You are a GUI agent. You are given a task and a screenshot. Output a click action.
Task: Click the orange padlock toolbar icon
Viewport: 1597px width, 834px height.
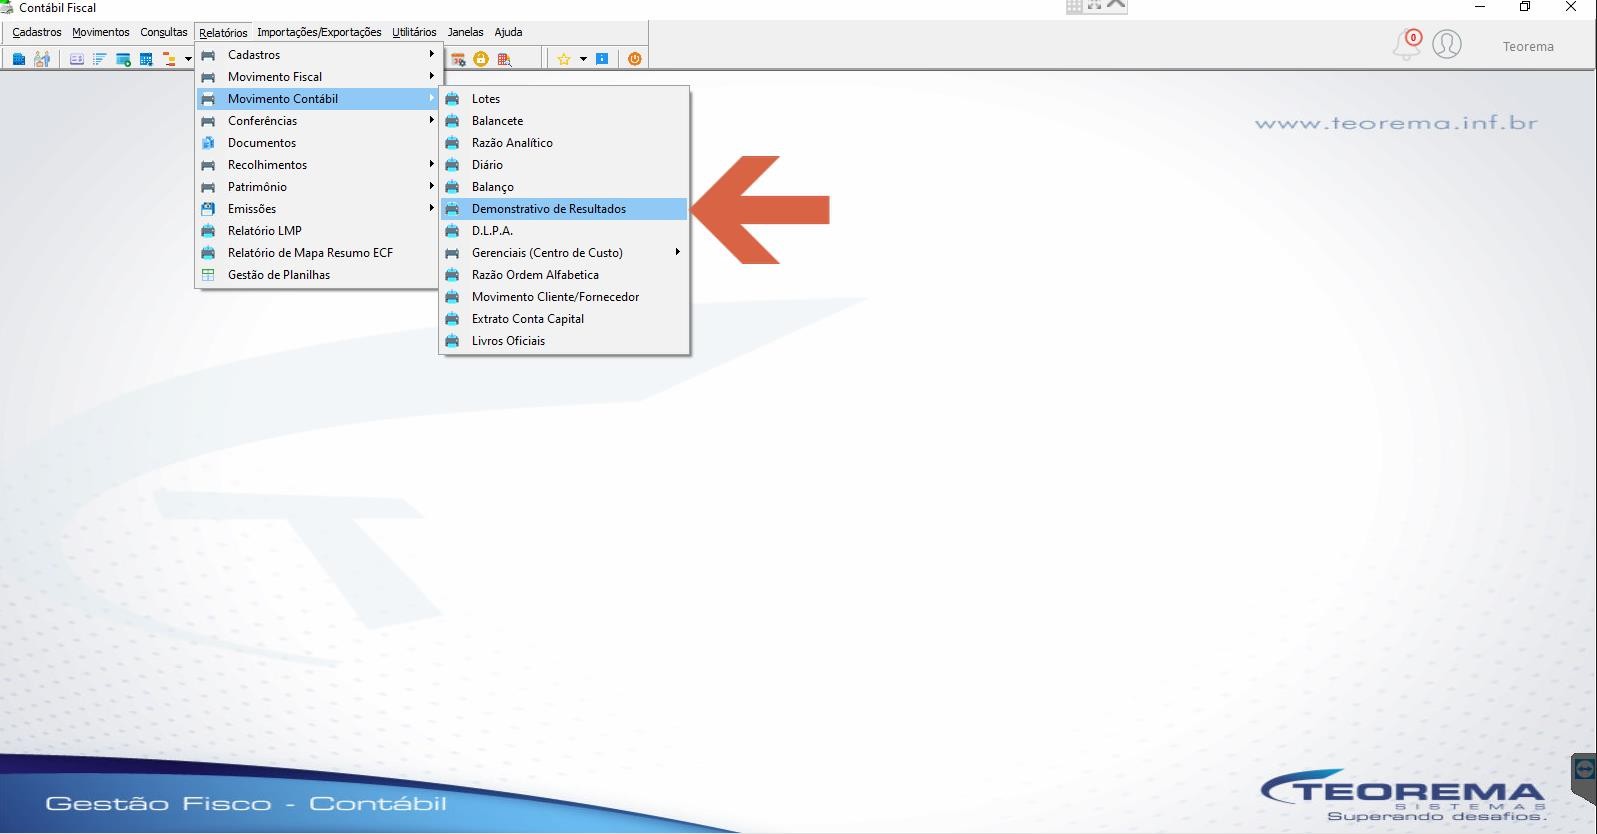(x=481, y=59)
